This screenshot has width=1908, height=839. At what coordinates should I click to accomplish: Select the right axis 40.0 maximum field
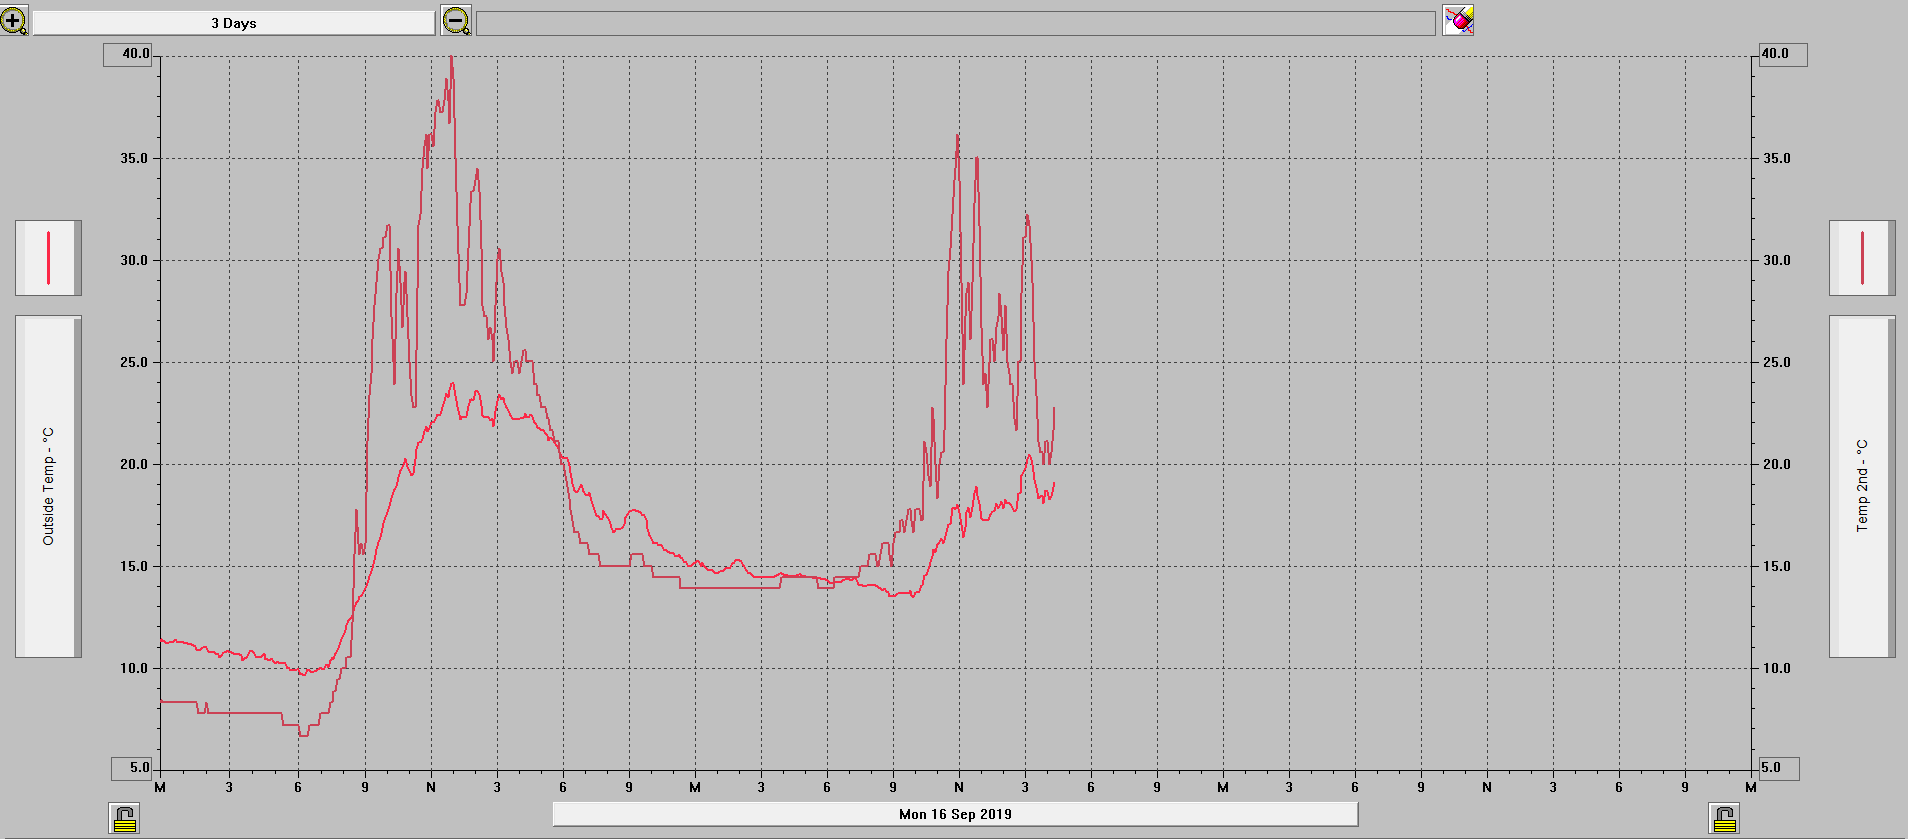(1782, 54)
